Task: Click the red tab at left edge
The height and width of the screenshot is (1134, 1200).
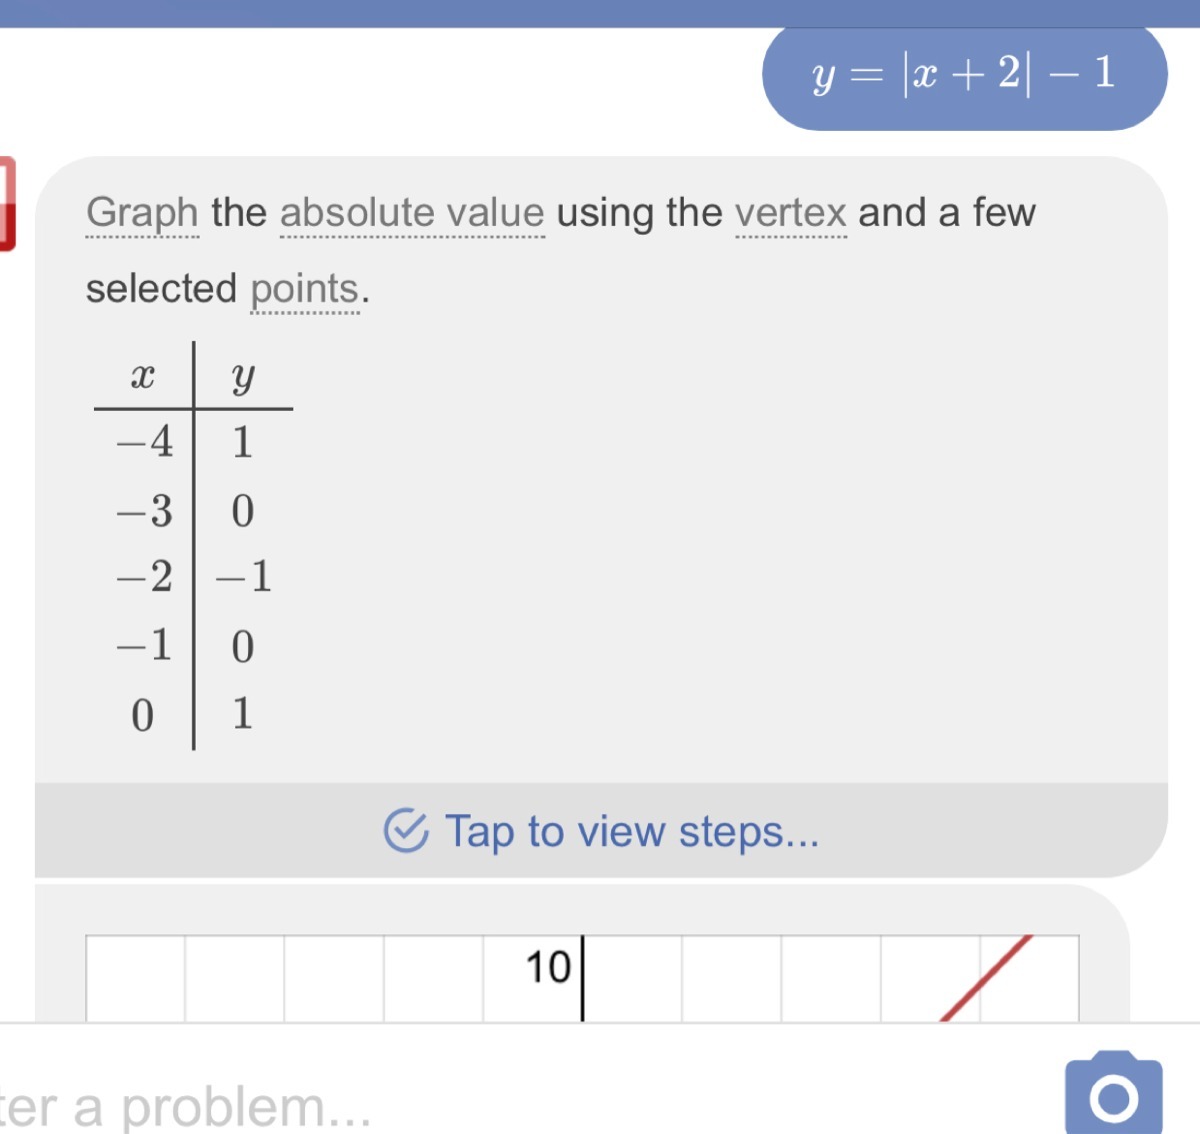Action: (7, 203)
